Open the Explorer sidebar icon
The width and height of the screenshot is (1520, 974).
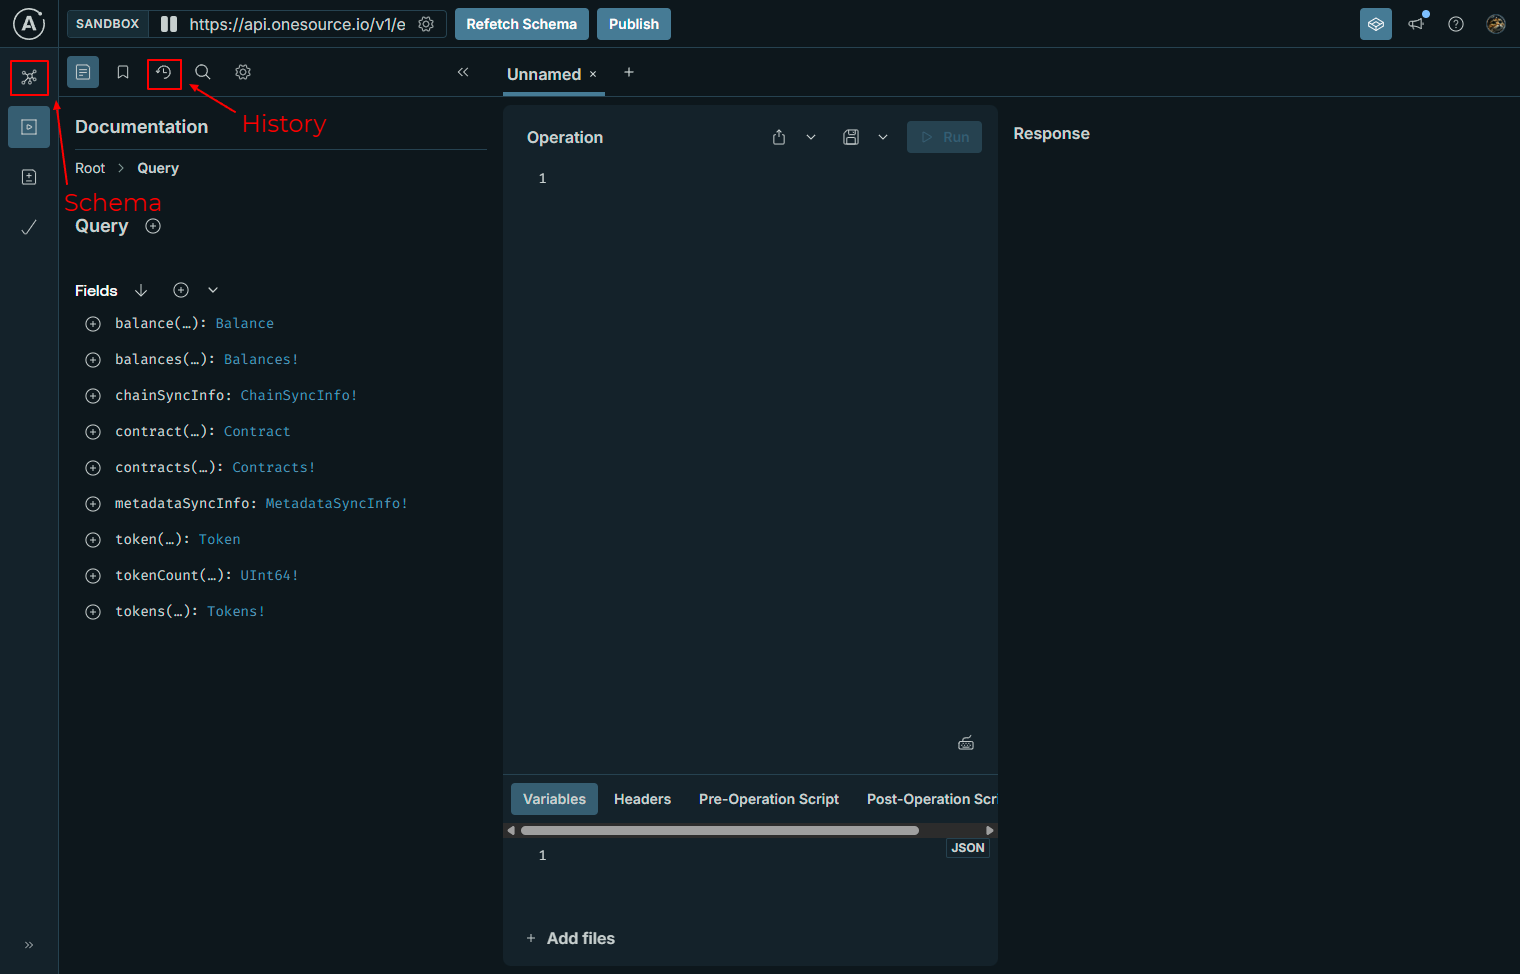tap(29, 127)
